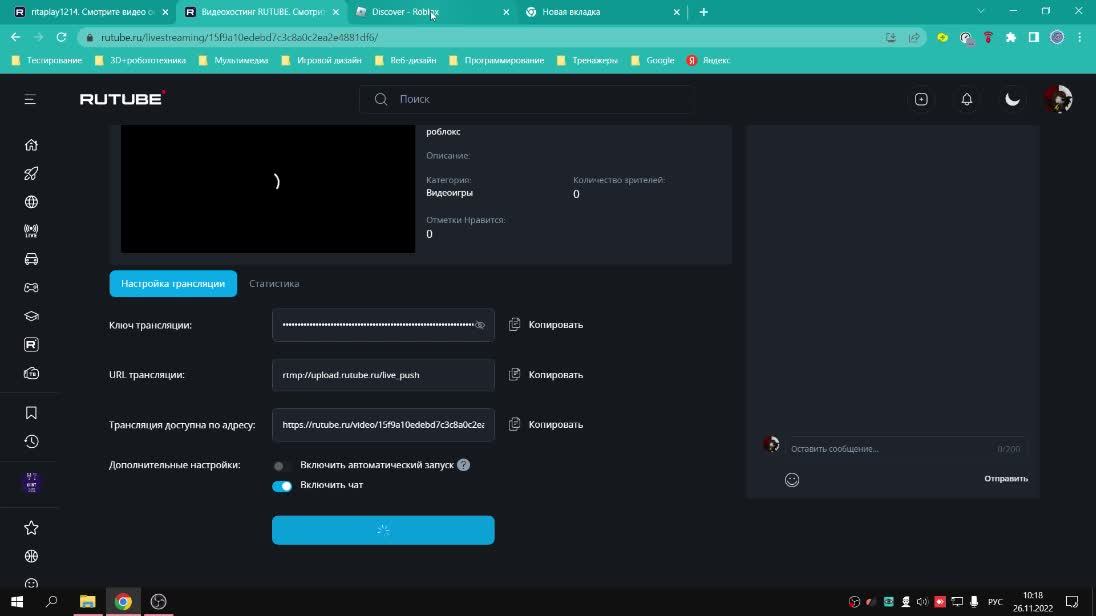Toggle dark theme moon icon

coord(1012,99)
